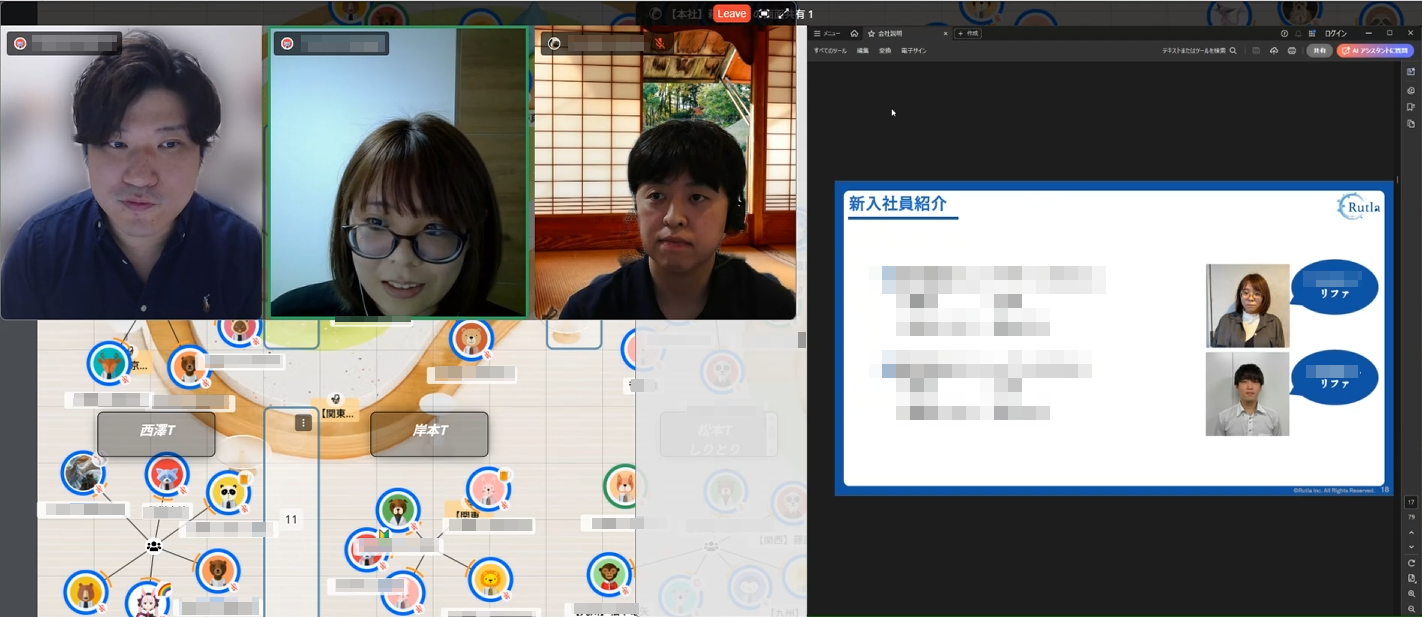This screenshot has height=617, width=1422.
Task: Click the ログイン link
Action: [1335, 33]
